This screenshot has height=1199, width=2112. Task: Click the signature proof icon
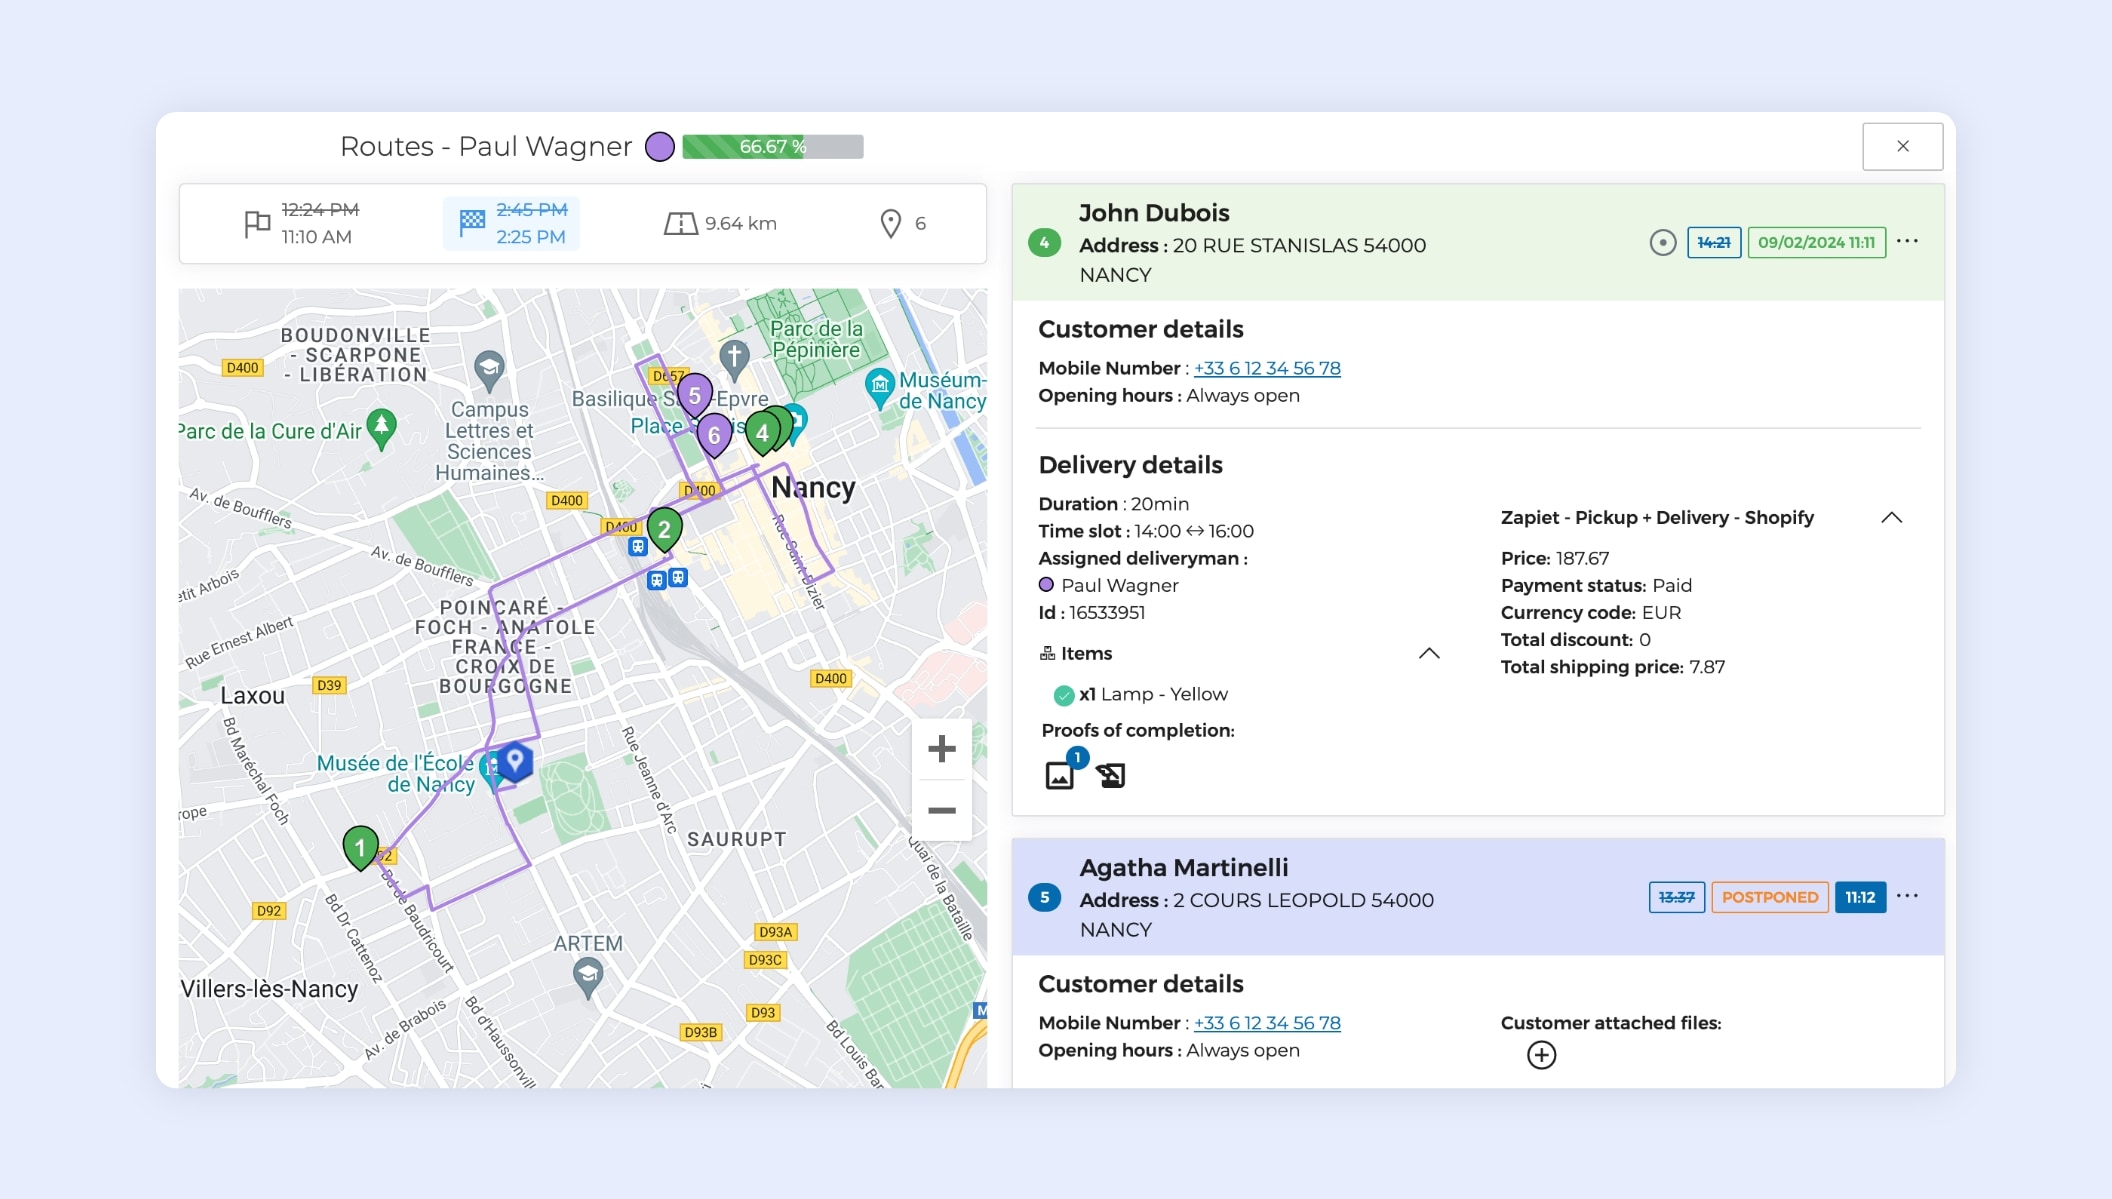pos(1110,775)
